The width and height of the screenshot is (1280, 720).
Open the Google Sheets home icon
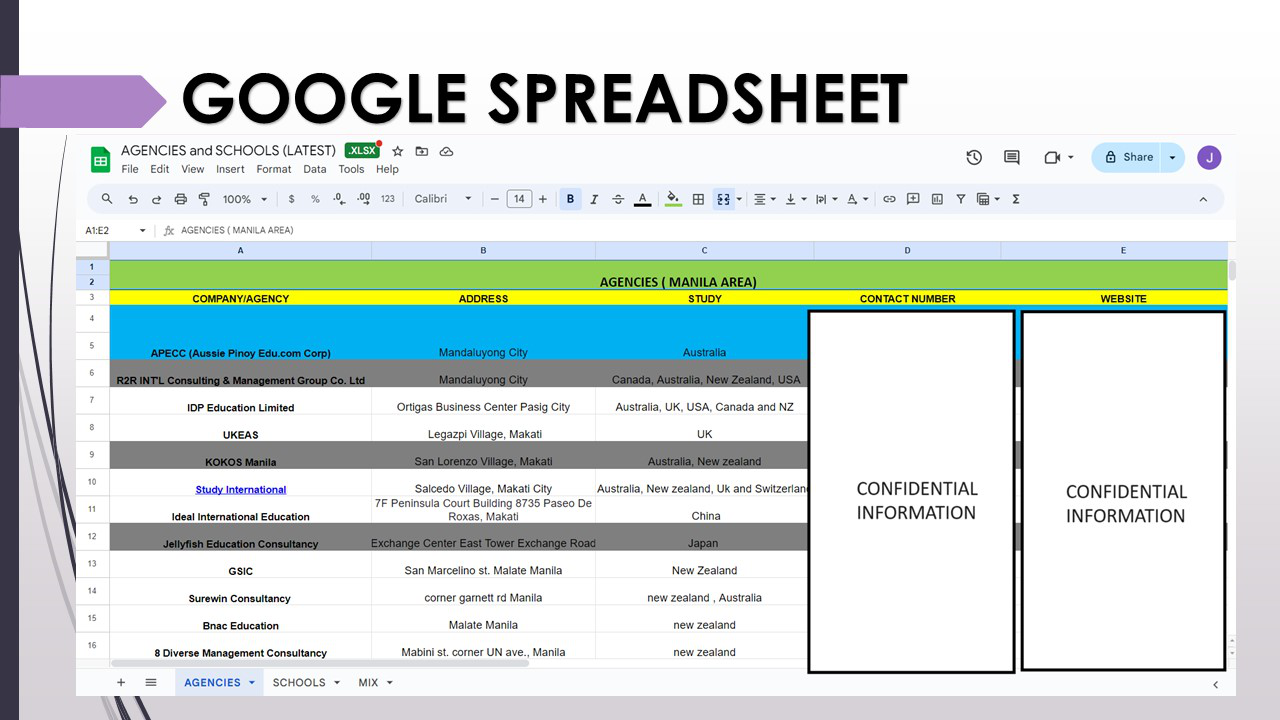pos(100,159)
